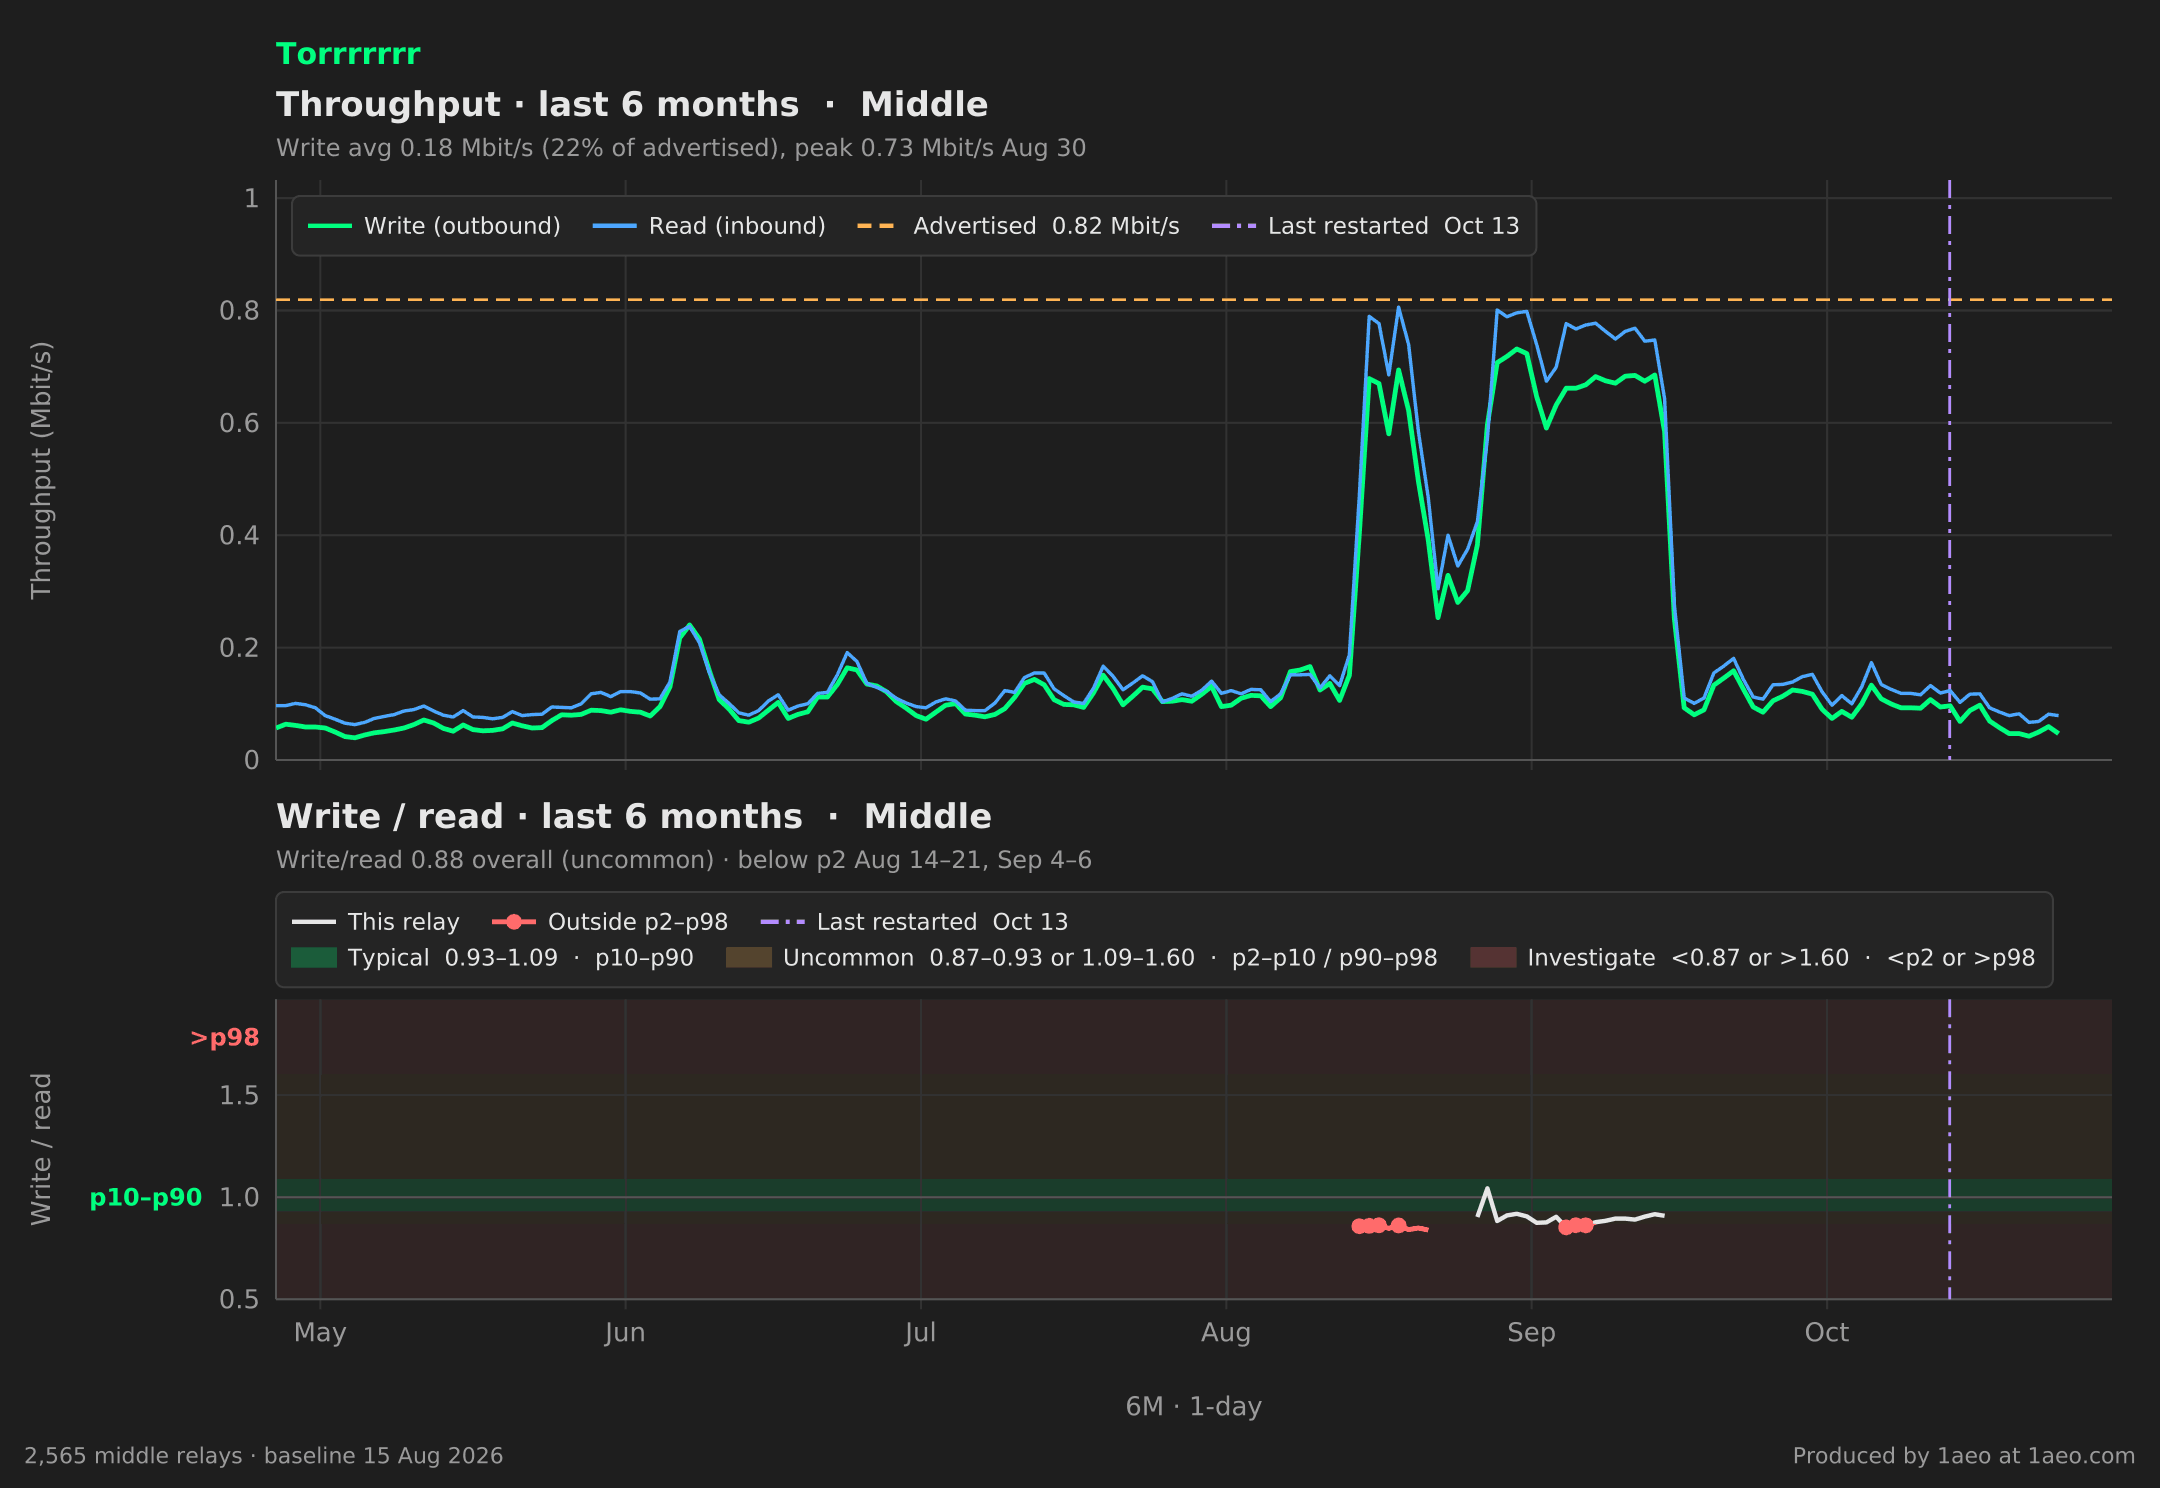The height and width of the screenshot is (1488, 2160).
Task: Click the brown Uncommon color swatch
Action: (x=749, y=958)
